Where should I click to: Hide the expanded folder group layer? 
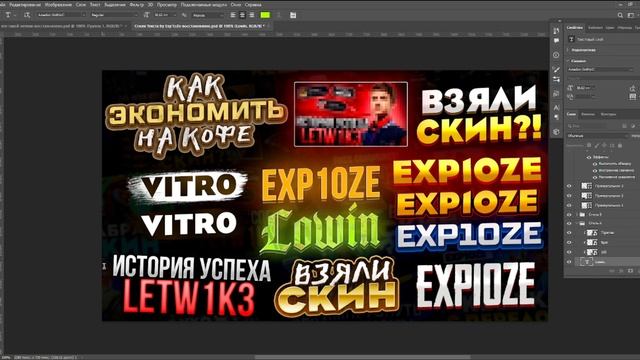tap(569, 224)
